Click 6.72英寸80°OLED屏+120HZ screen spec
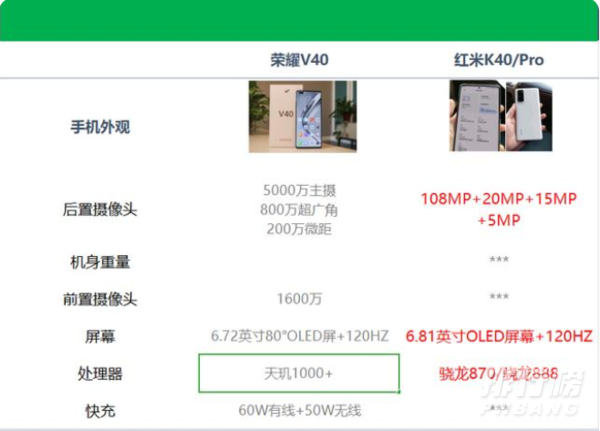The width and height of the screenshot is (600, 431). coord(300,336)
